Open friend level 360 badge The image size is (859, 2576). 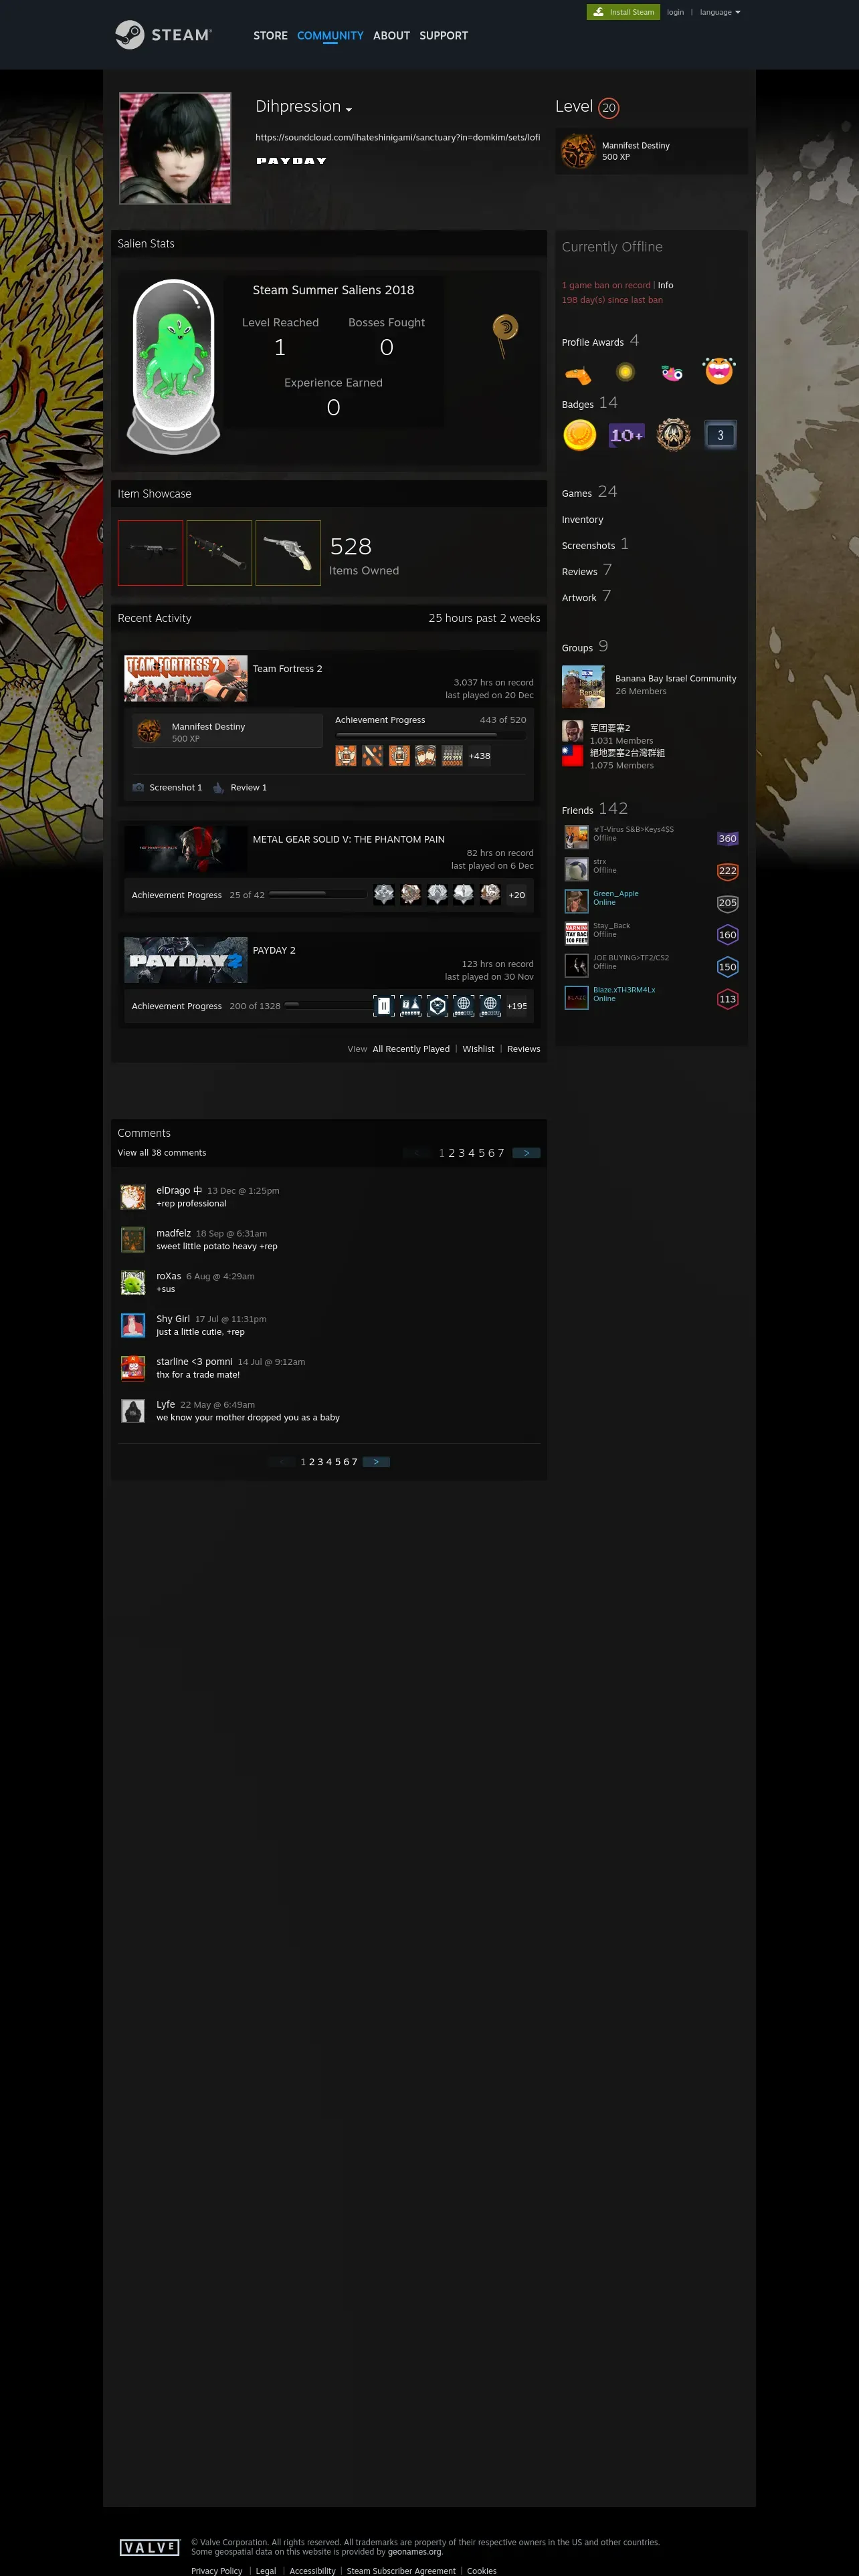click(728, 839)
